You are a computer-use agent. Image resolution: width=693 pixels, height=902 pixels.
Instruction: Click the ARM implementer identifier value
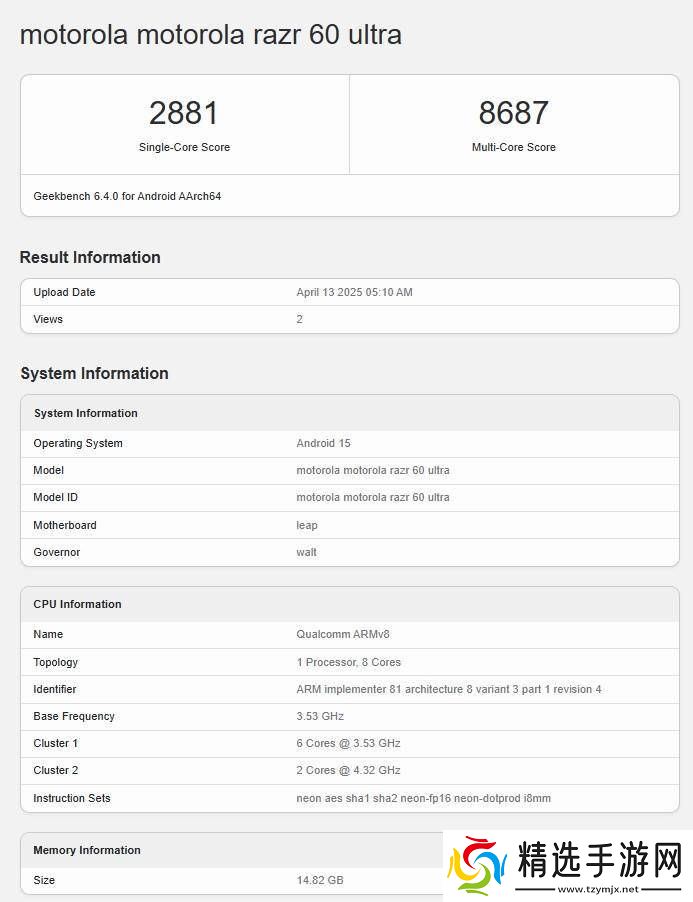(448, 689)
